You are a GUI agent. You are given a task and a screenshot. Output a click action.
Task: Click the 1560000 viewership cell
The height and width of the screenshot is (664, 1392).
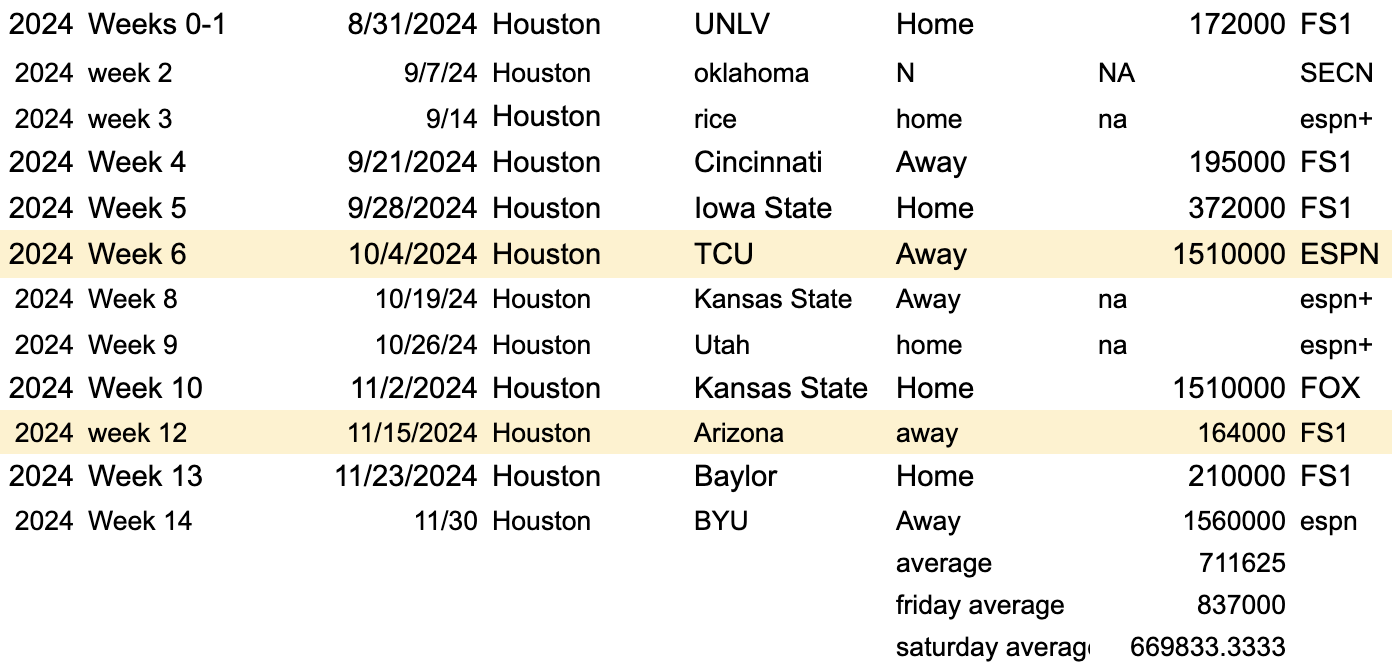1234,521
